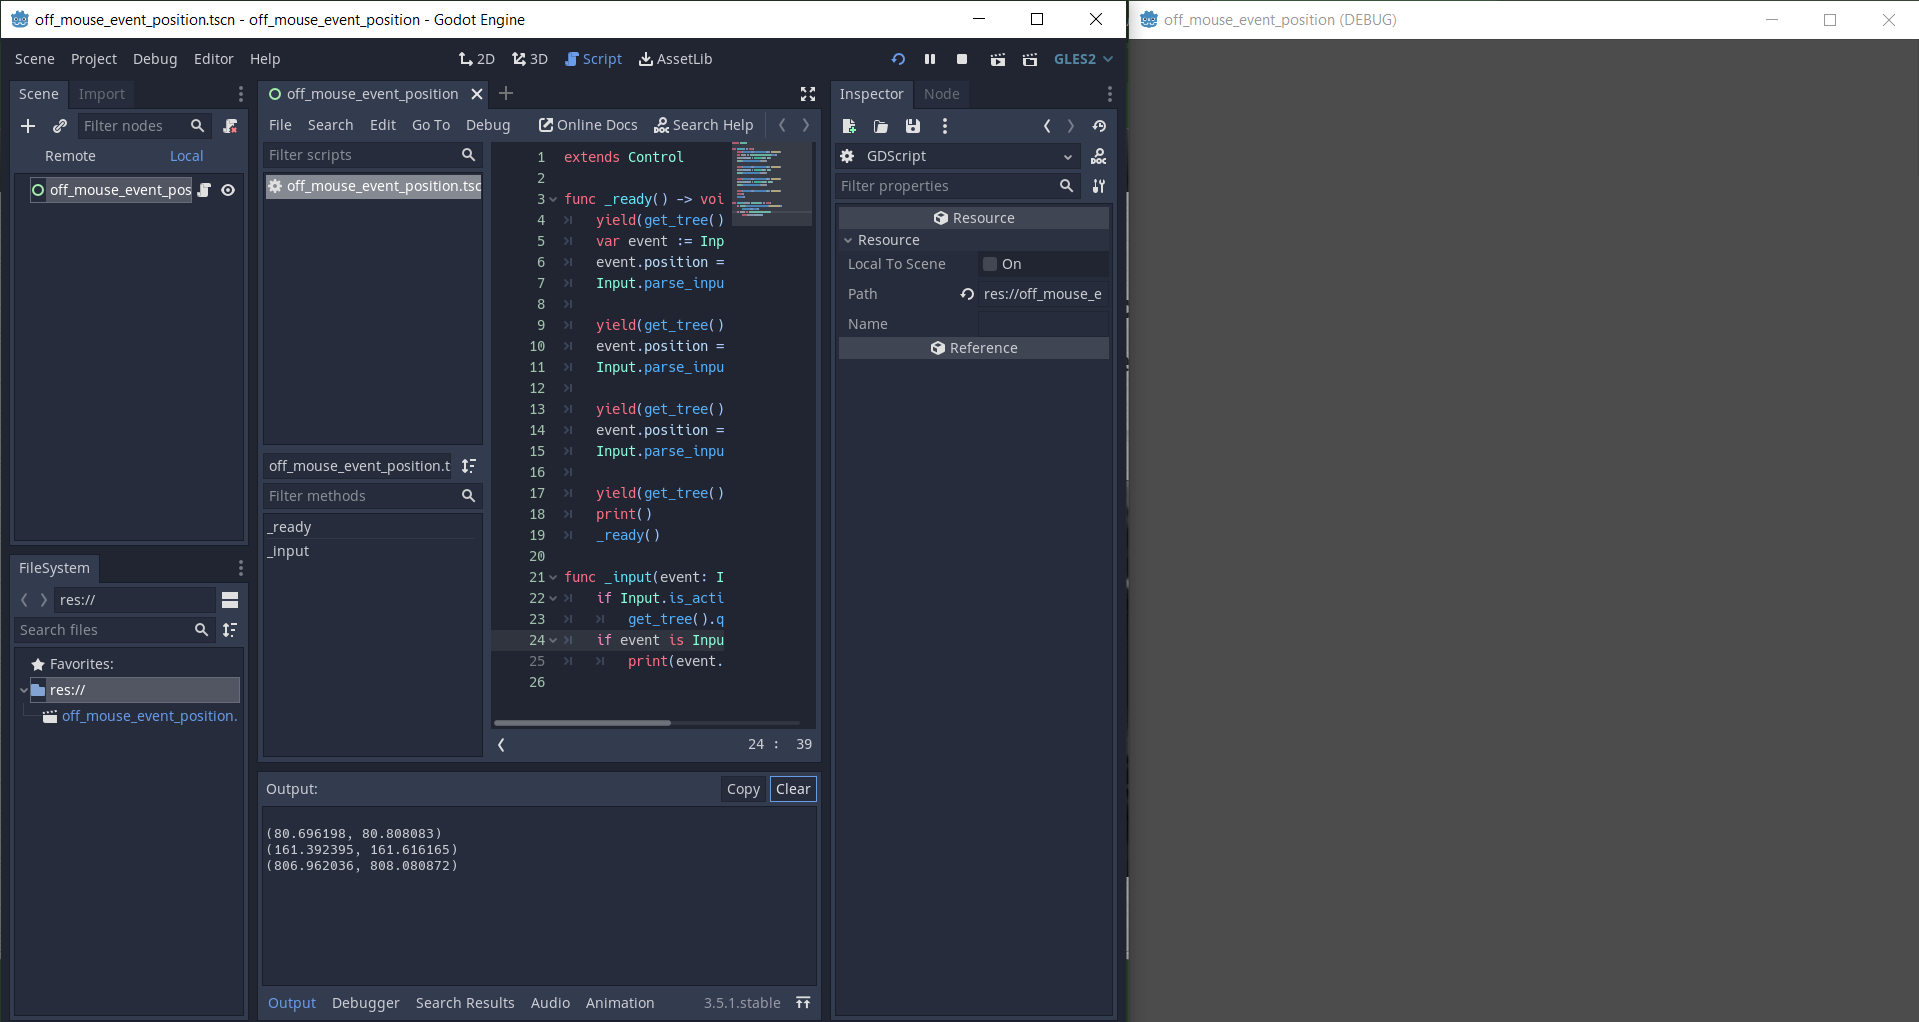Toggle distraction free mode icon
Image resolution: width=1919 pixels, height=1022 pixels.
(808, 94)
